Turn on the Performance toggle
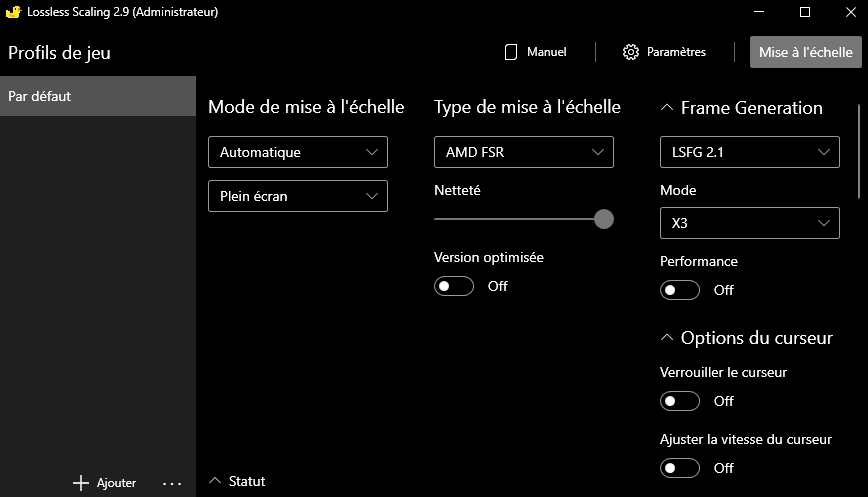The width and height of the screenshot is (868, 497). point(680,290)
